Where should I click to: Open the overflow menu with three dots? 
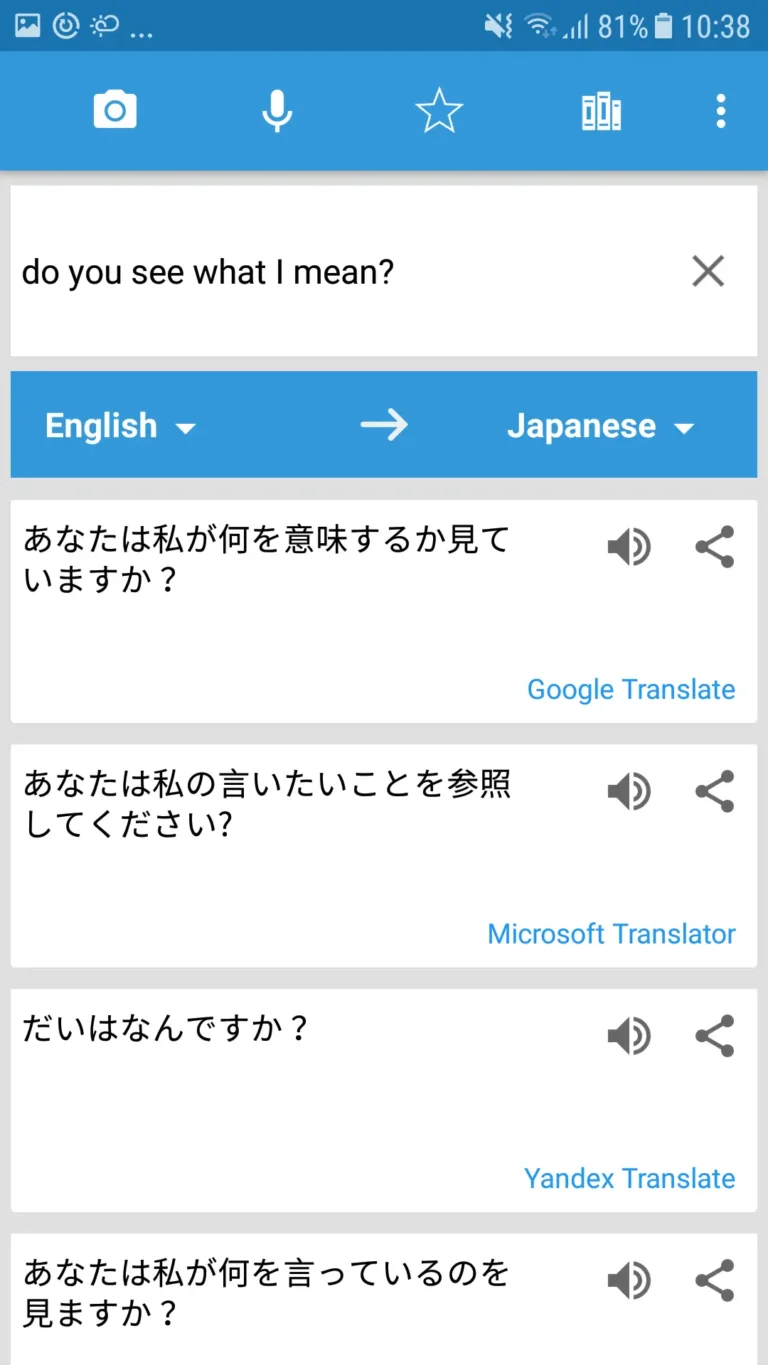(720, 111)
